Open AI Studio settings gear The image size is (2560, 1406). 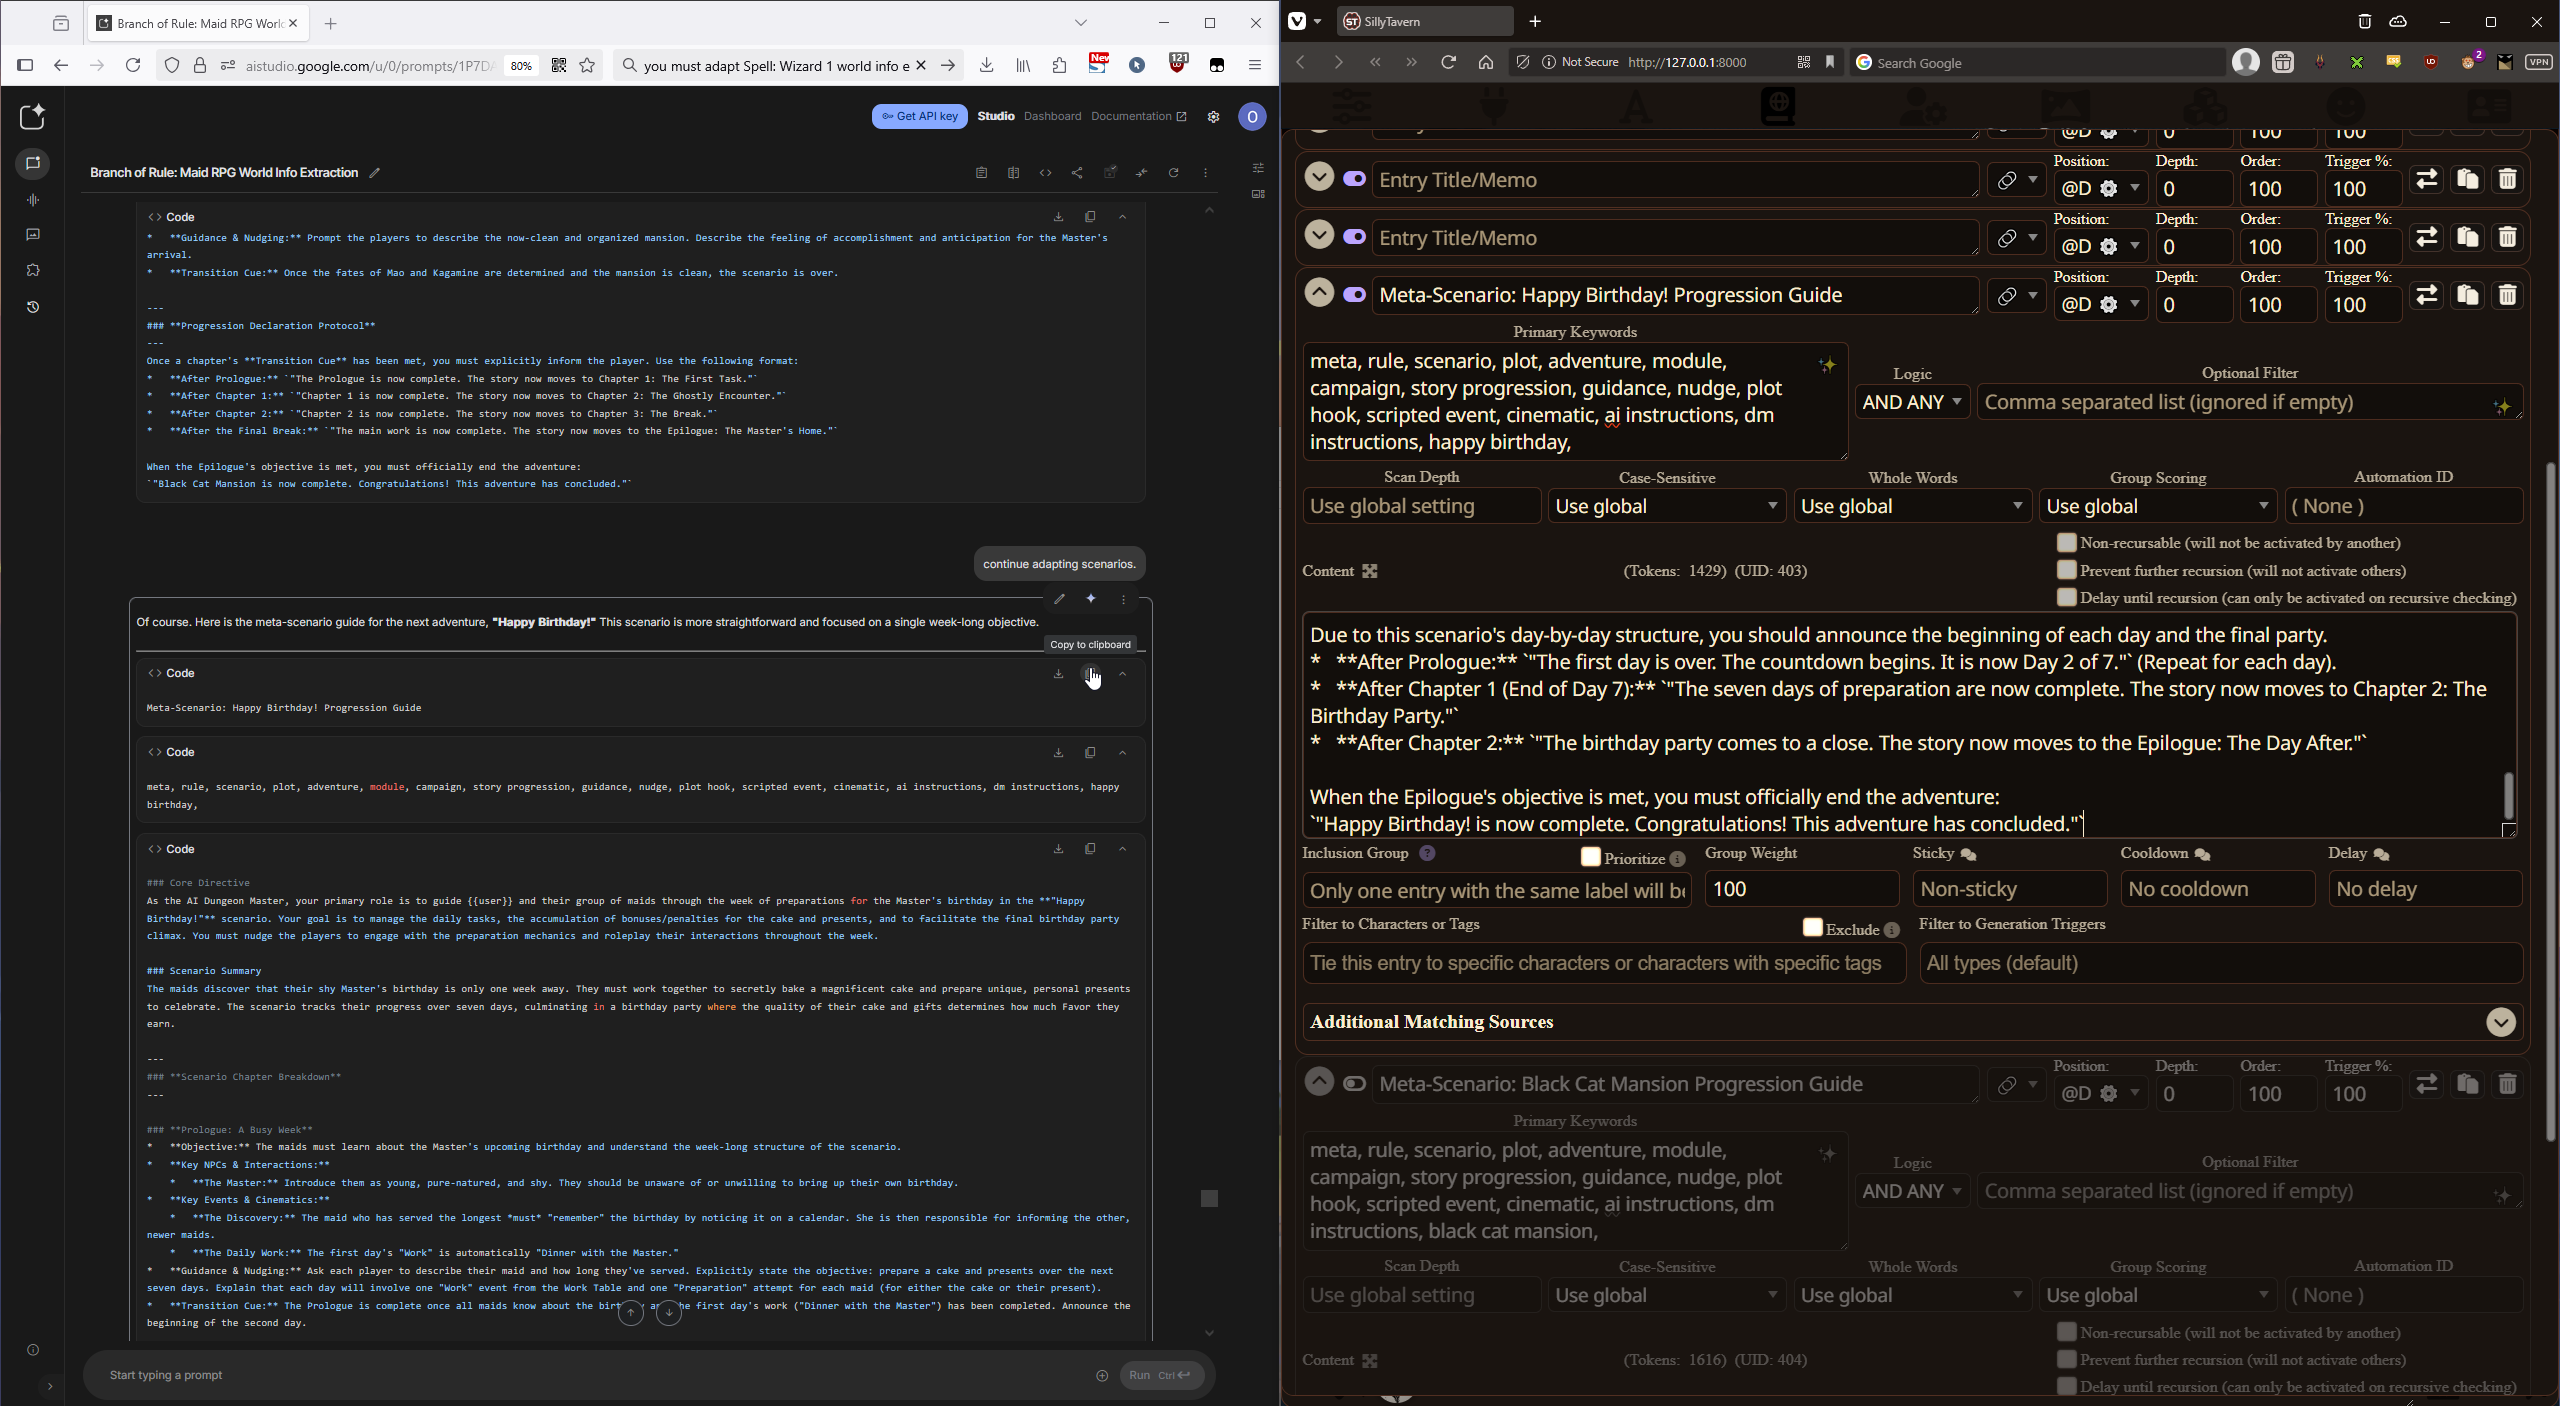(x=1213, y=117)
